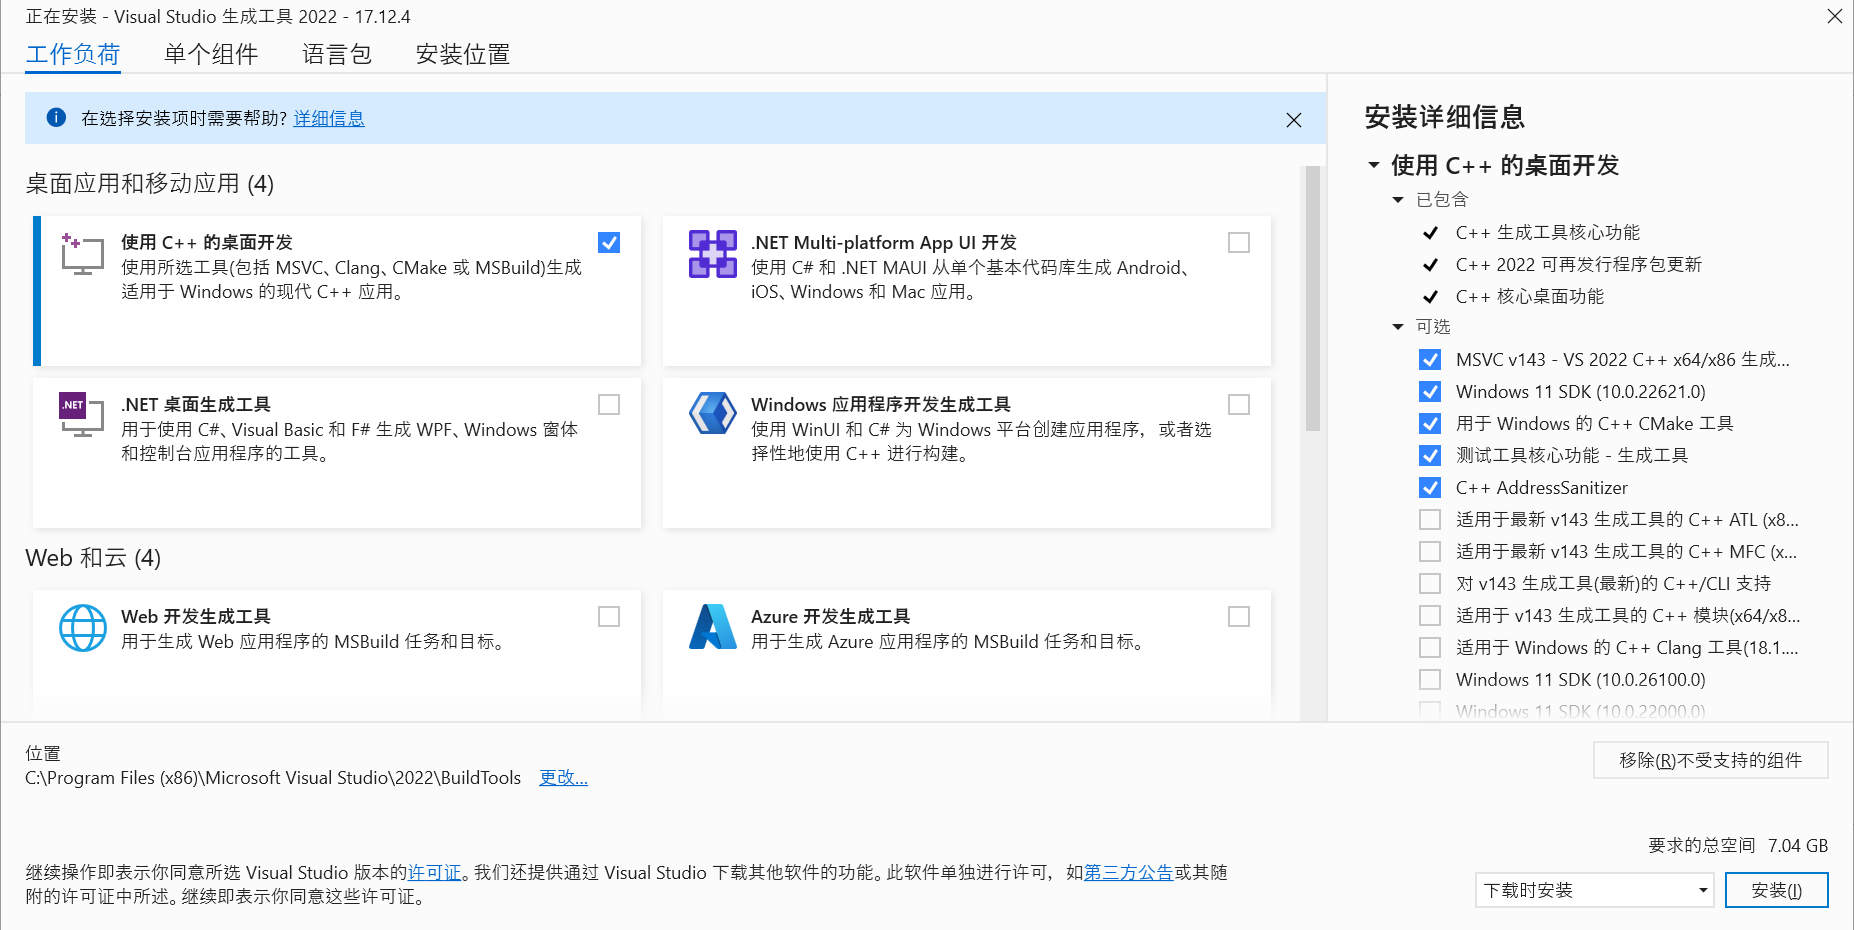Check Windows 11 SDK (10.0.26100.0)
The height and width of the screenshot is (930, 1854).
1431,680
